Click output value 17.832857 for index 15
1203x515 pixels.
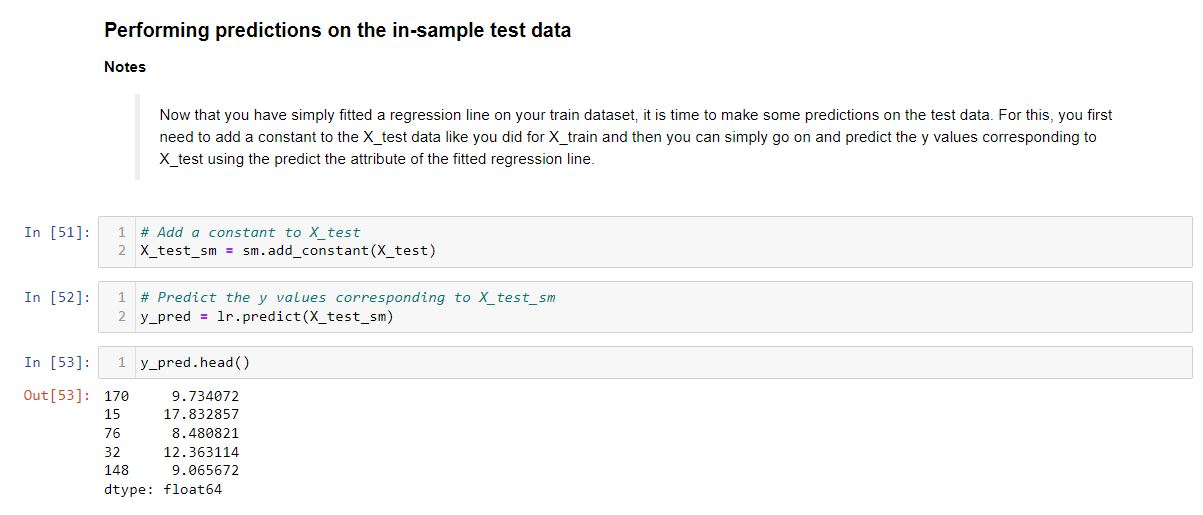(201, 414)
